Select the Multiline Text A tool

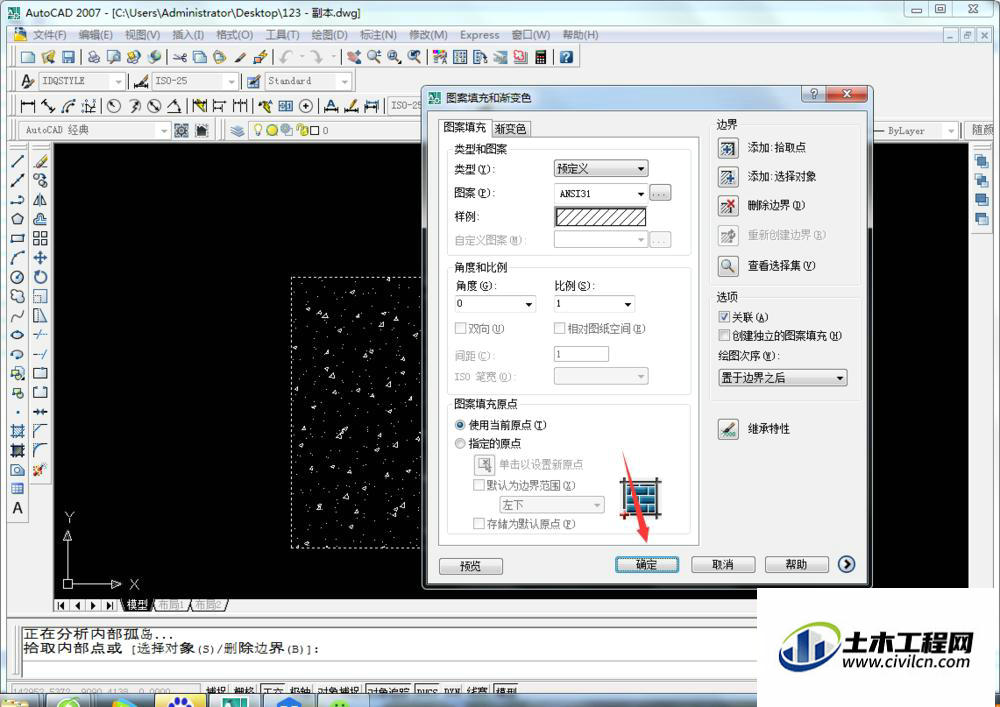click(x=17, y=508)
